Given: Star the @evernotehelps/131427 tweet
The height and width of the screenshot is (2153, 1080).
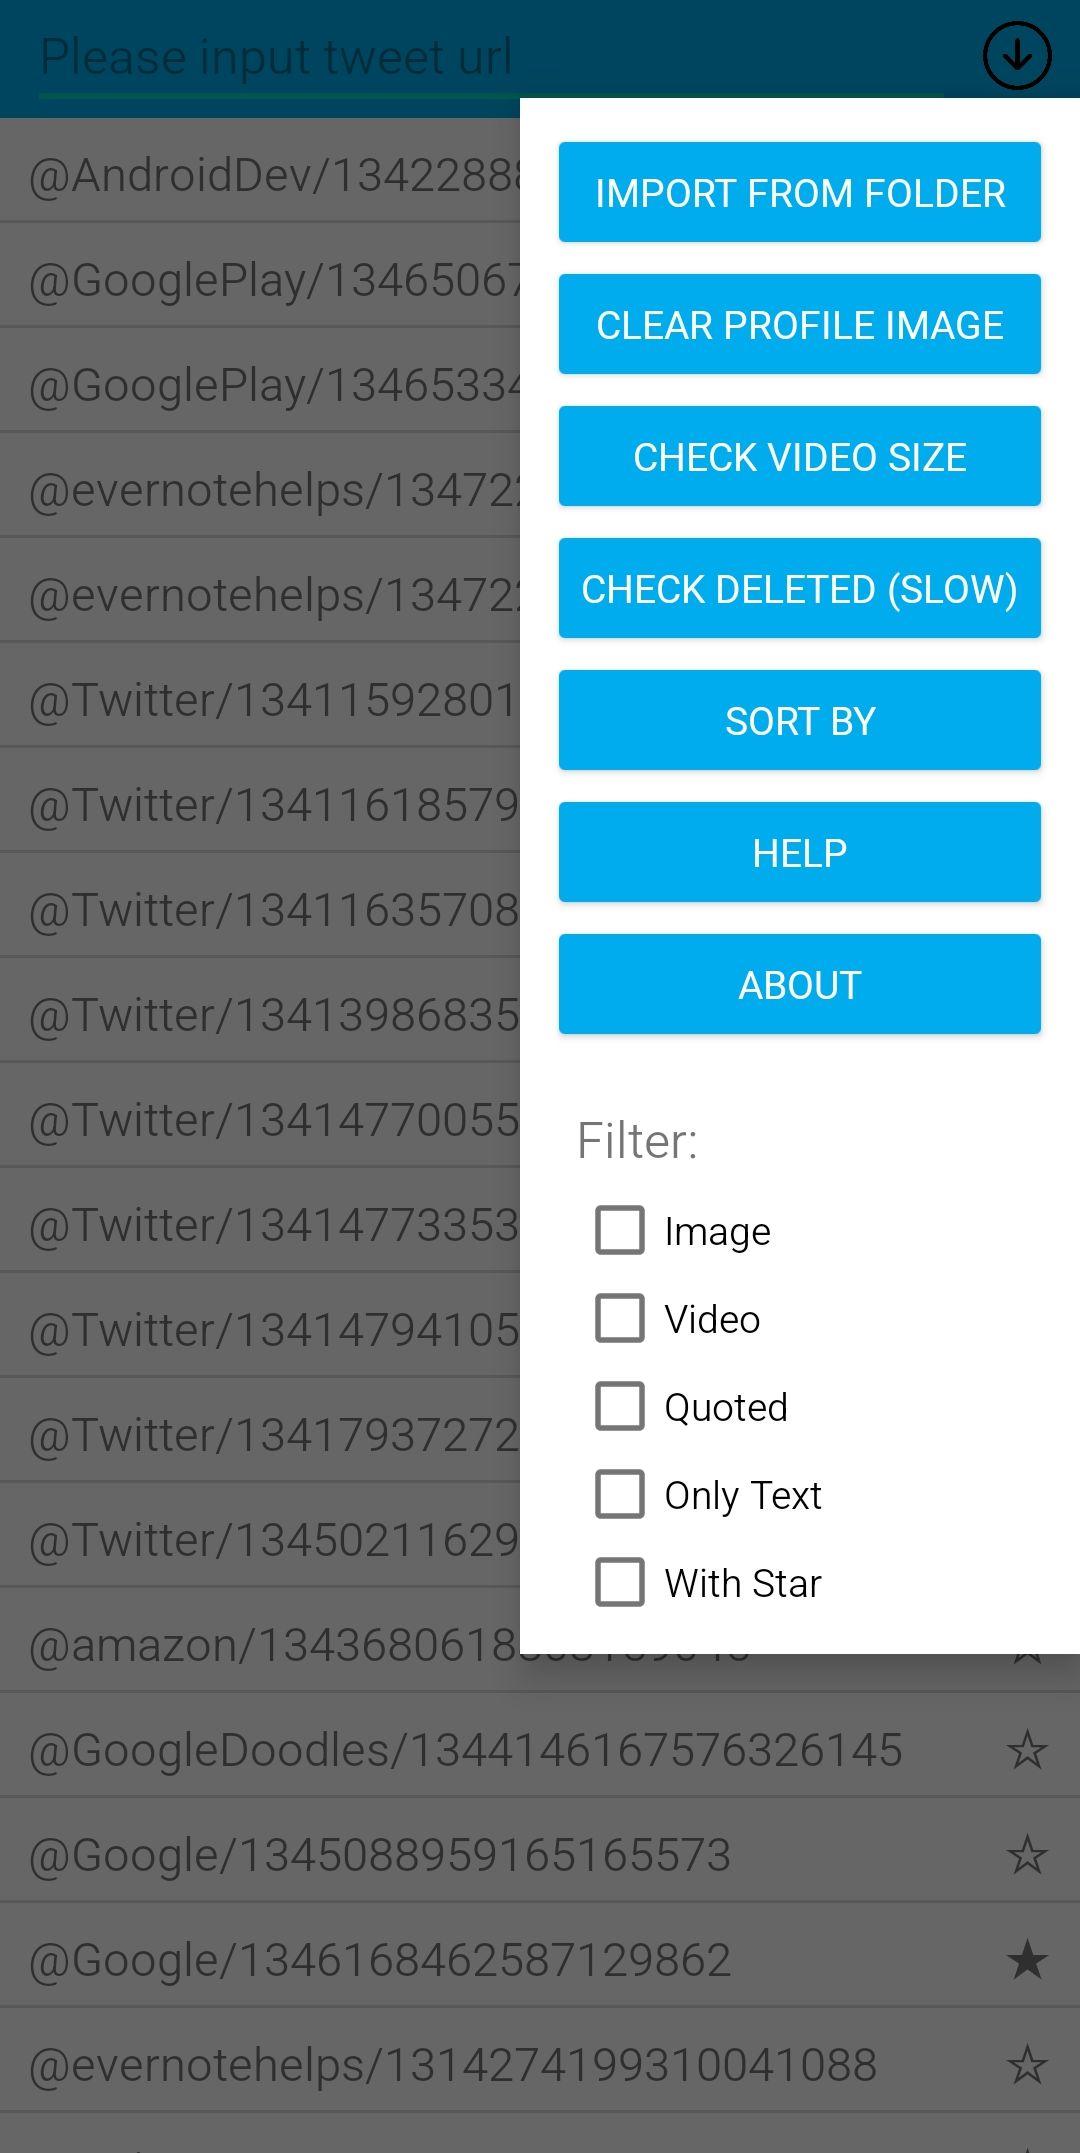Looking at the screenshot, I should 1027,2065.
